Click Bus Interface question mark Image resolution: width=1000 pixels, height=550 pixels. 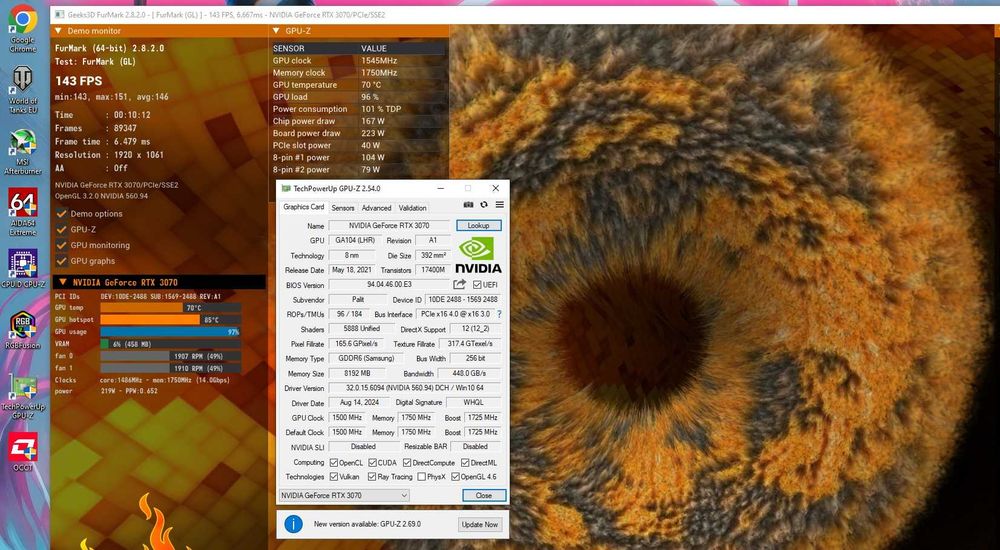[x=499, y=315]
